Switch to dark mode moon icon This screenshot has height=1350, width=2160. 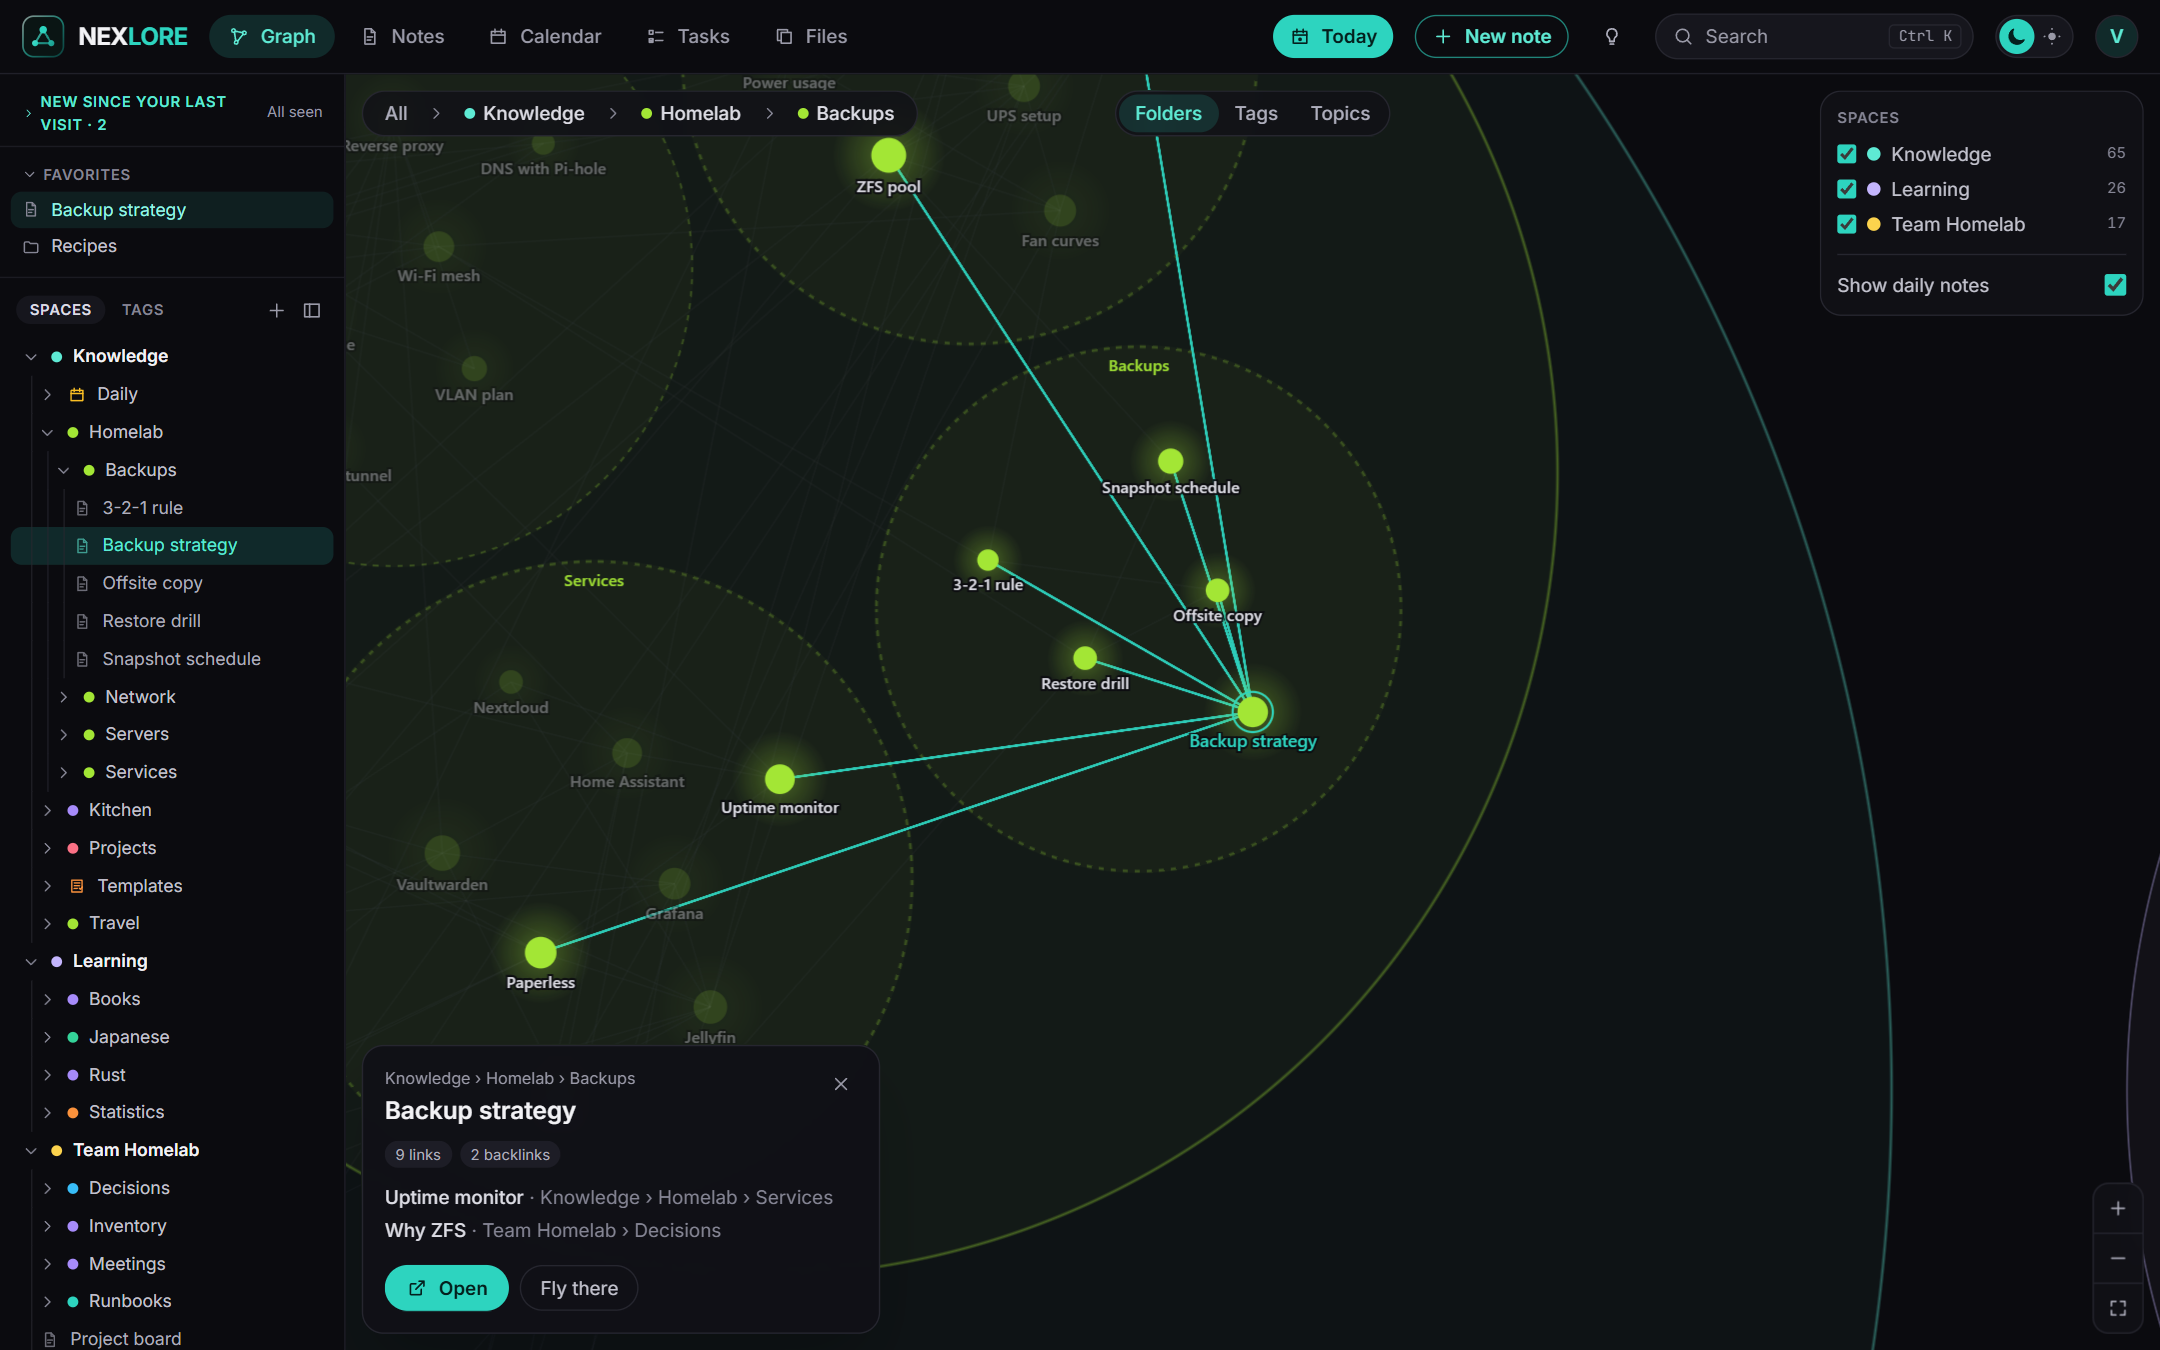pos(2016,37)
